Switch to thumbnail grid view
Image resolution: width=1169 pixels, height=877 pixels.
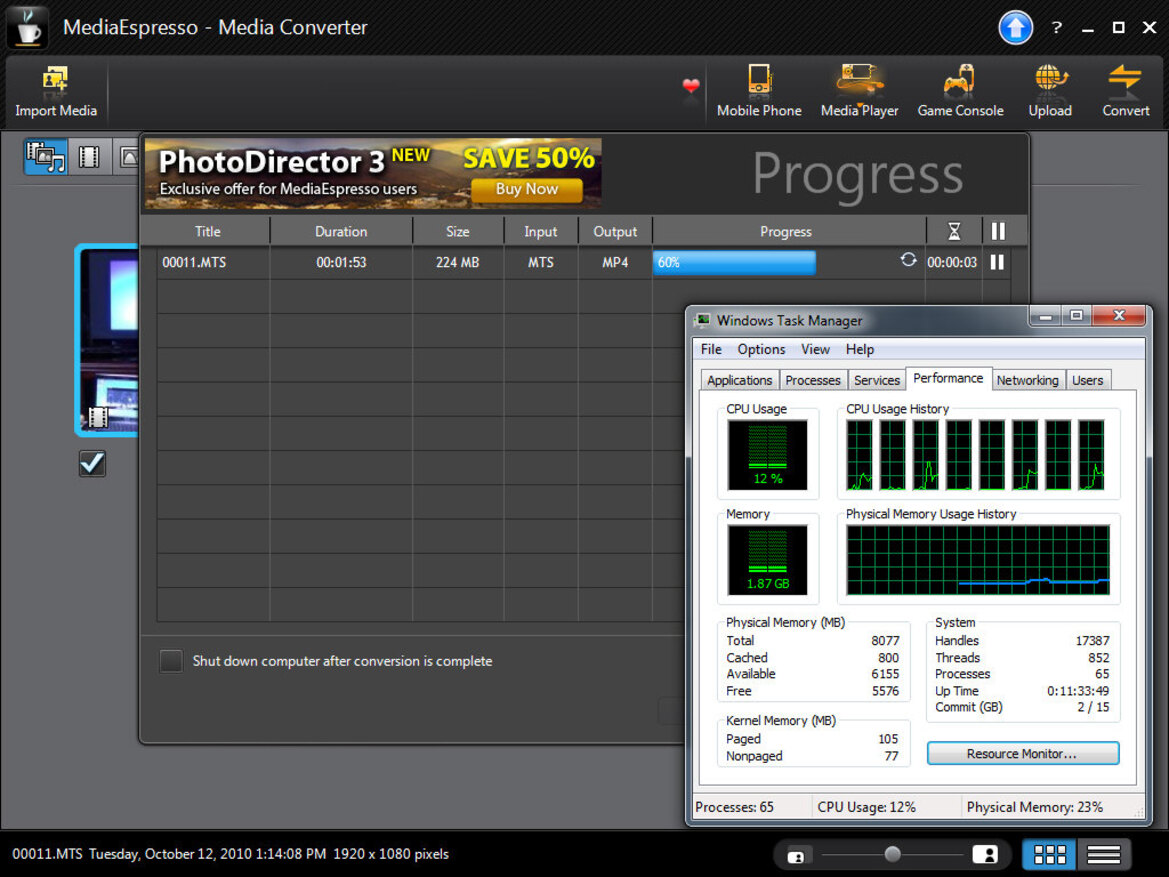pyautogui.click(x=1049, y=854)
